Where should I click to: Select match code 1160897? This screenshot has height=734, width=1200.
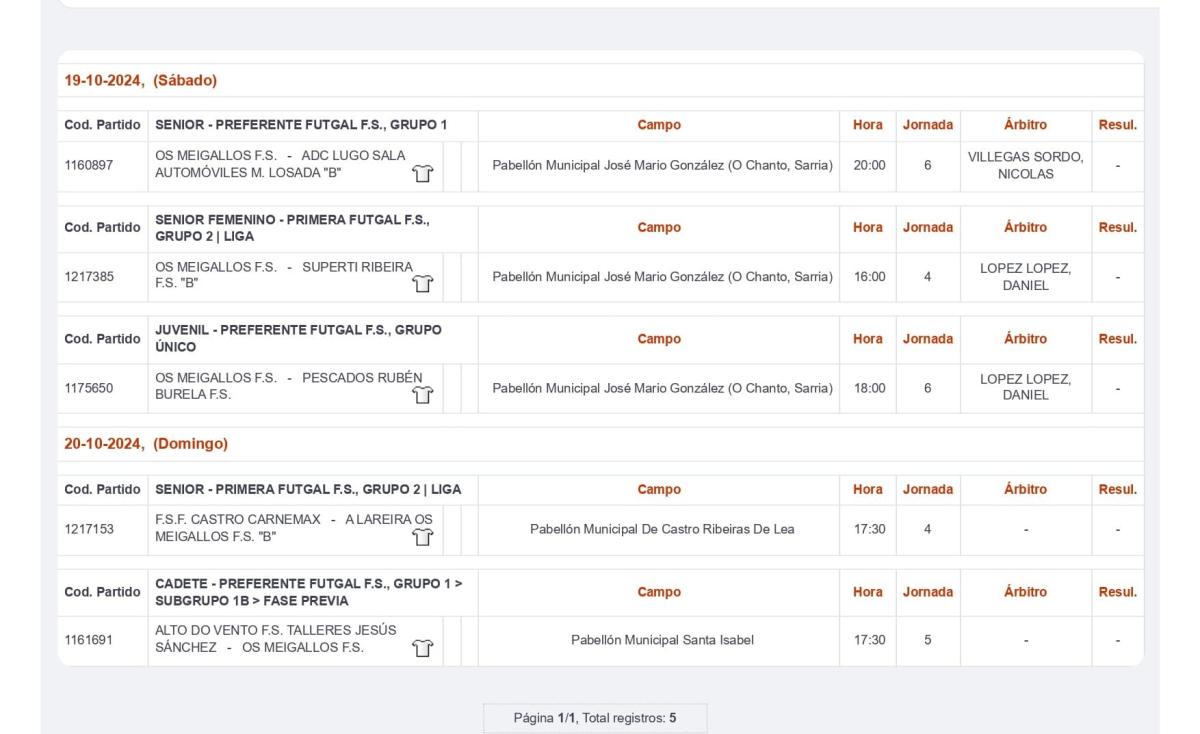(89, 165)
